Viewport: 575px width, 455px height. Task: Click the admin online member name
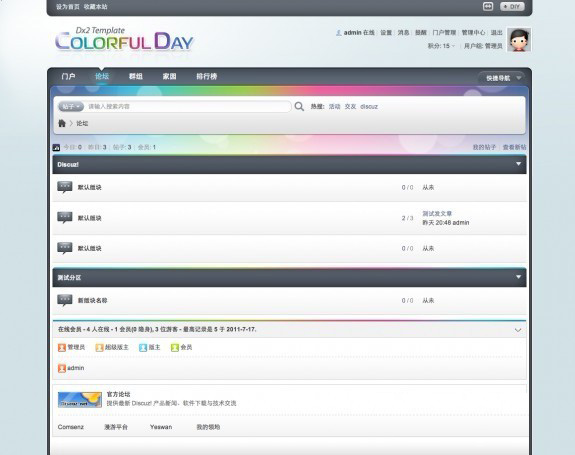pyautogui.click(x=76, y=368)
